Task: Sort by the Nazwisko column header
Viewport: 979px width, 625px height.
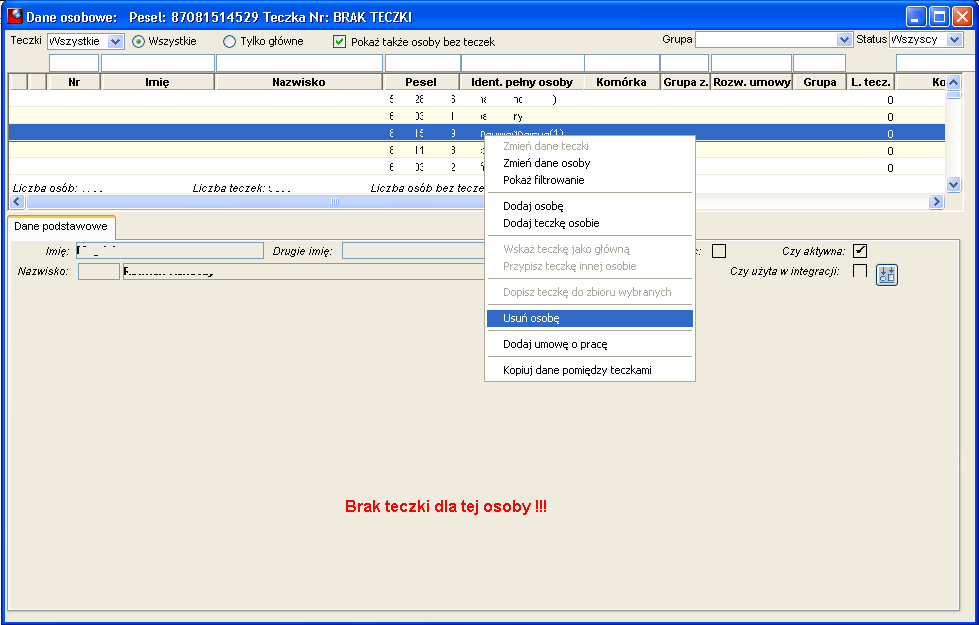Action: tap(298, 82)
